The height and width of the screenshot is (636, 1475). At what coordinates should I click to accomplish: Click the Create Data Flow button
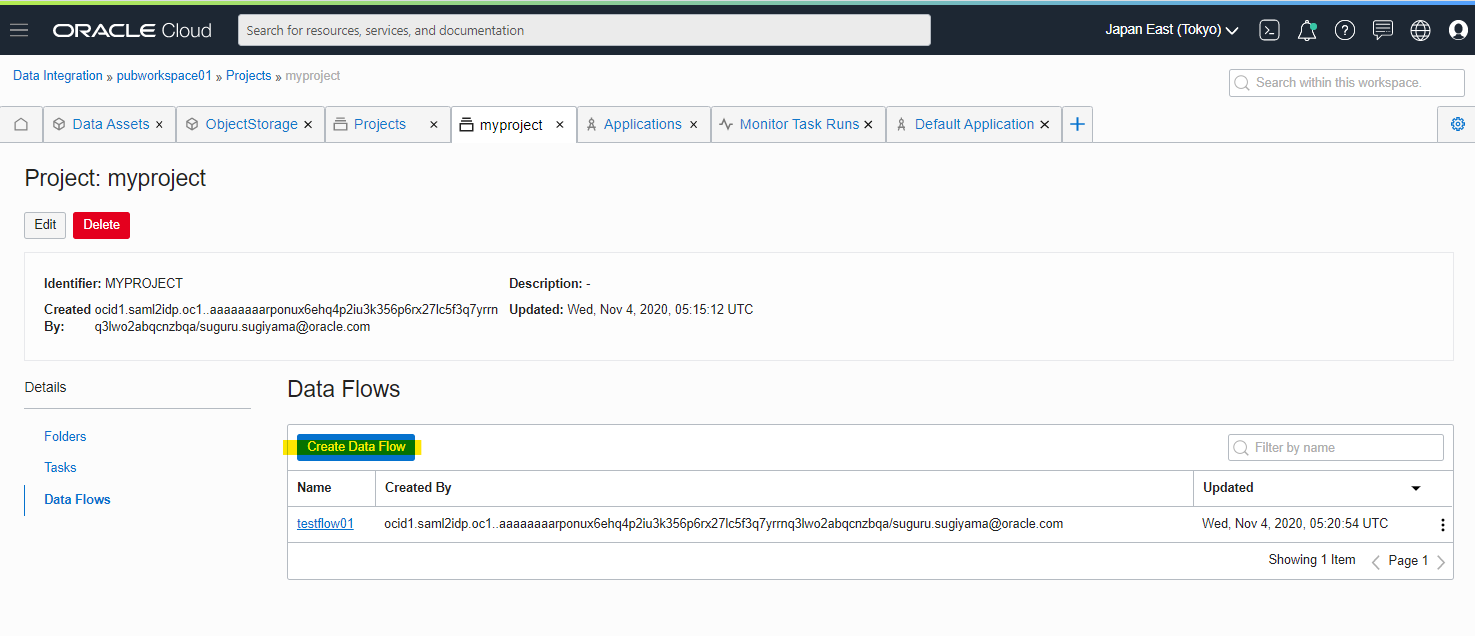tap(356, 447)
